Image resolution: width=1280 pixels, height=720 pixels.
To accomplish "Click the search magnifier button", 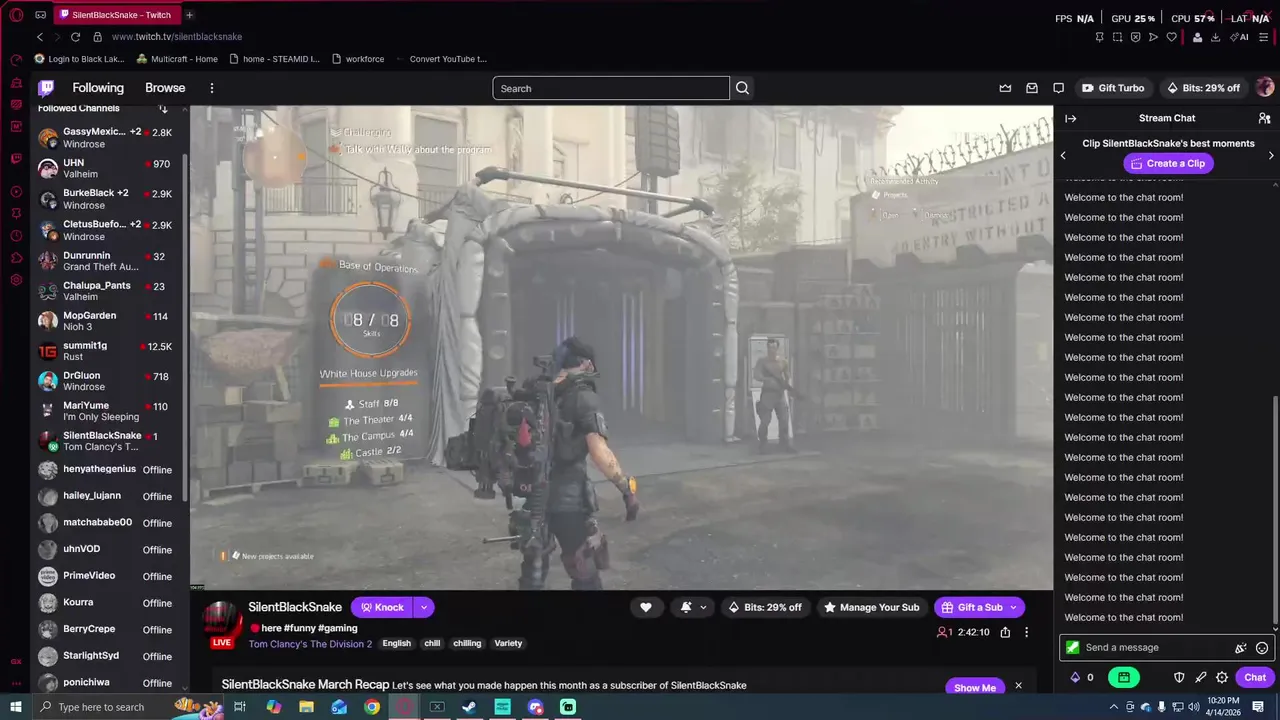I will [x=742, y=88].
